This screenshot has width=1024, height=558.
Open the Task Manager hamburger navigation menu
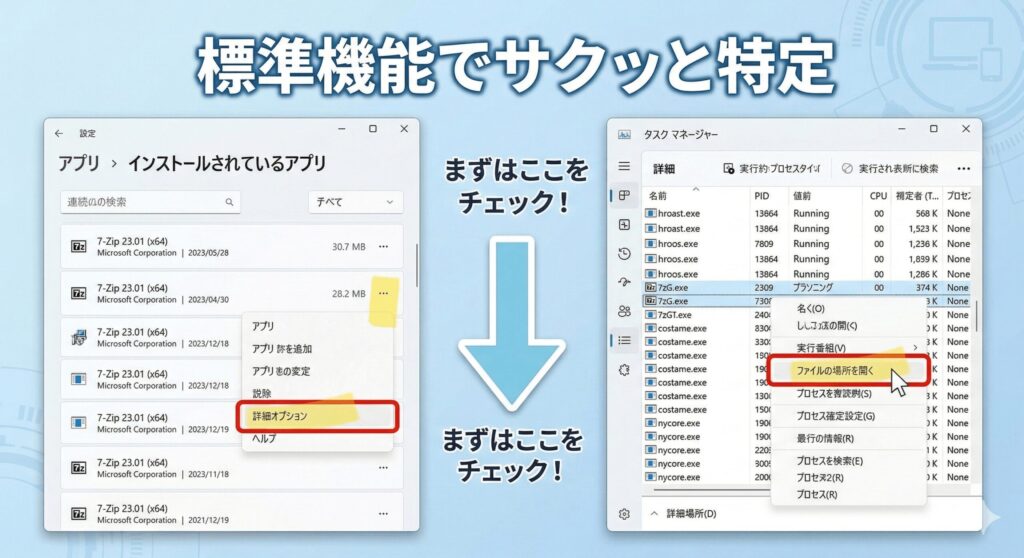(x=624, y=166)
